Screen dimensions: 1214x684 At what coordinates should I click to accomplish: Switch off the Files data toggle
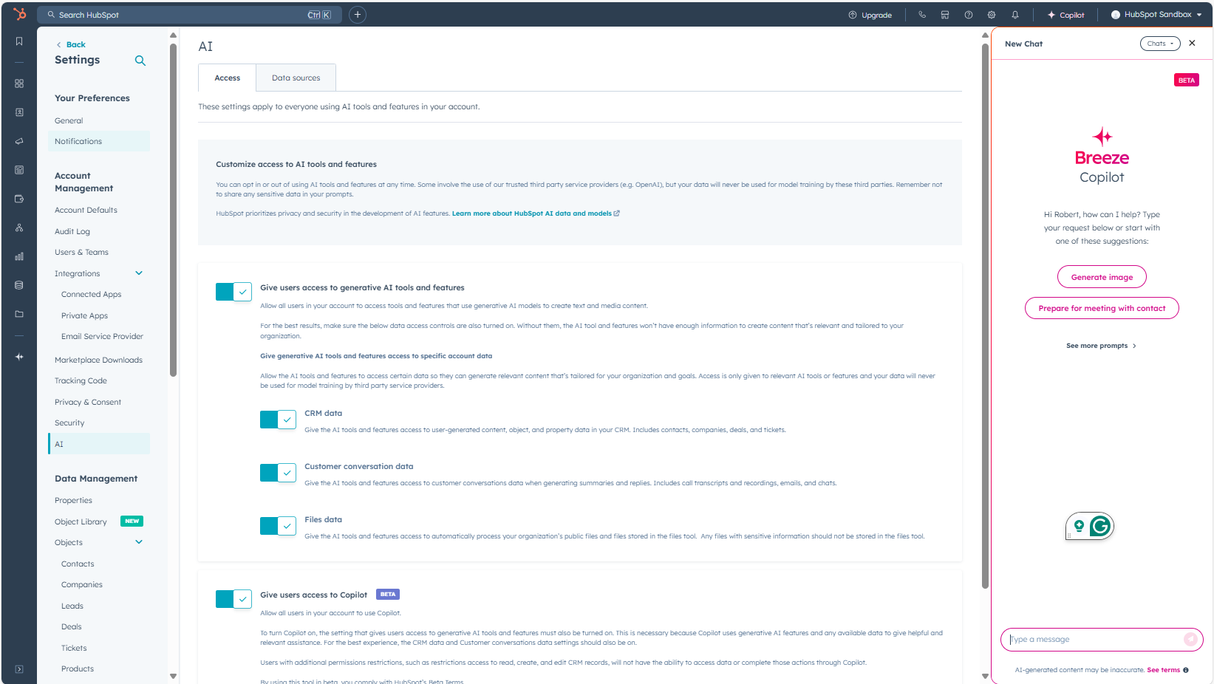coord(277,525)
